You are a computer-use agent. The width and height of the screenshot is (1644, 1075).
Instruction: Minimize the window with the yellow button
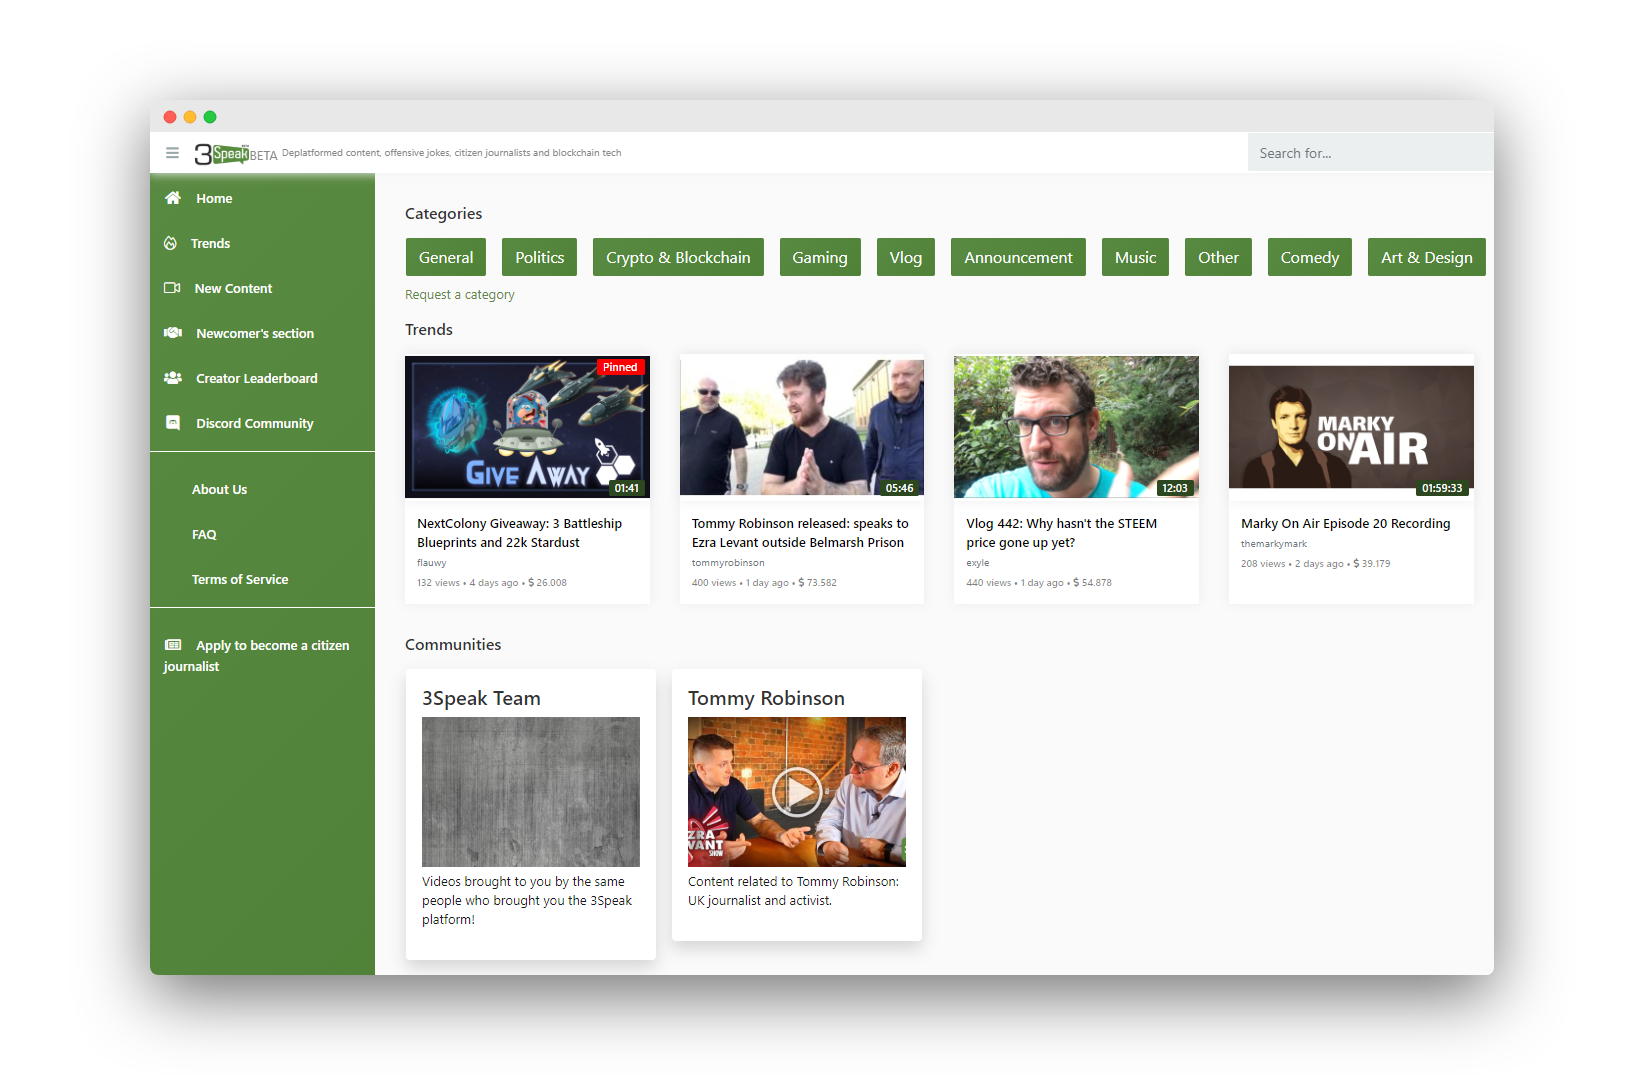click(190, 117)
